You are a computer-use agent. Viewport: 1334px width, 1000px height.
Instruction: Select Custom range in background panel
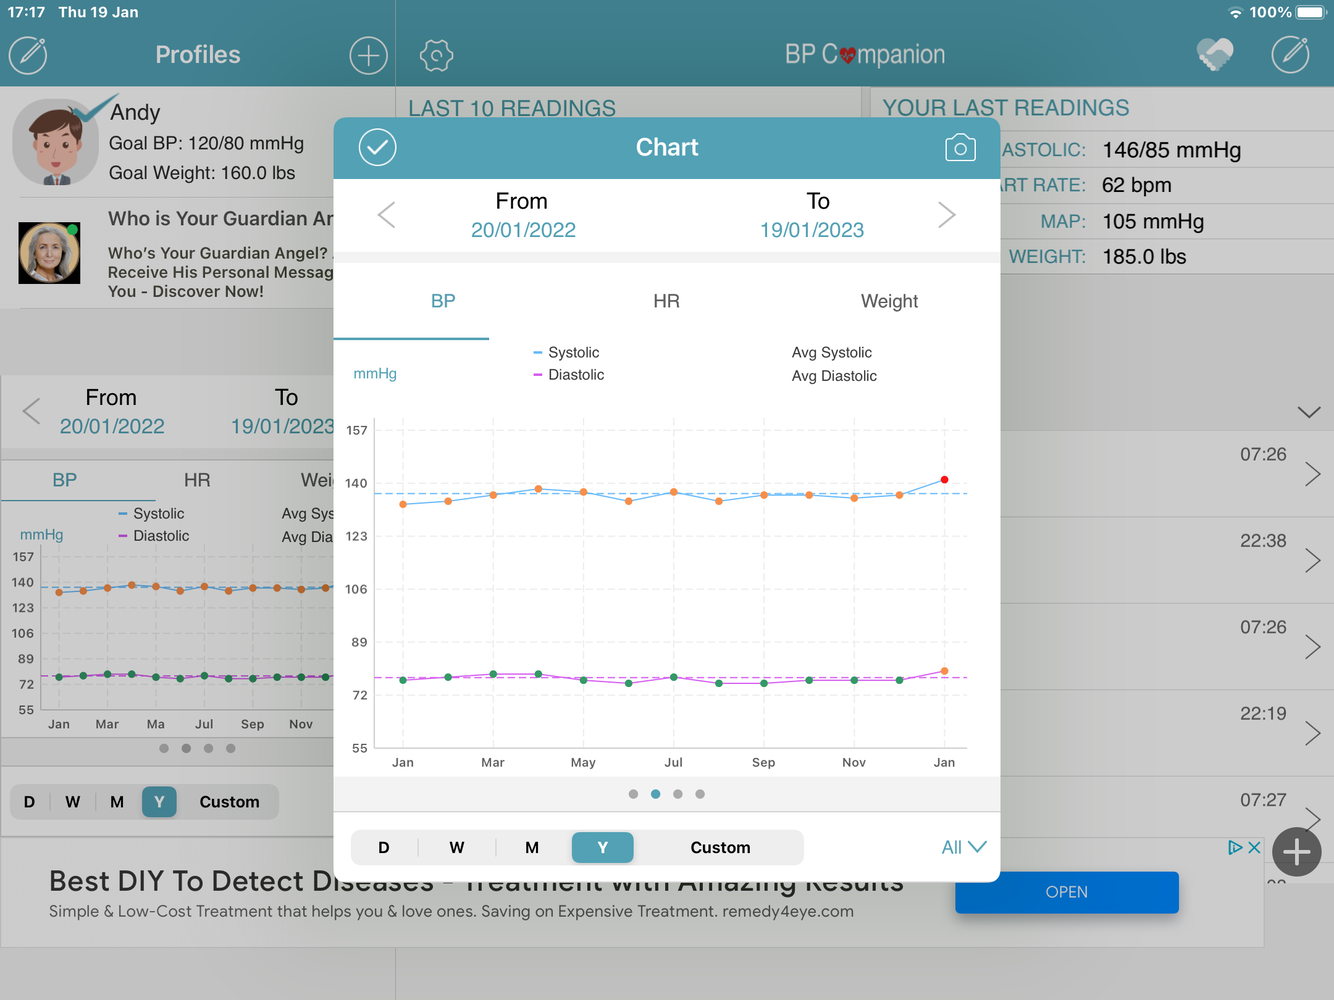coord(229,802)
